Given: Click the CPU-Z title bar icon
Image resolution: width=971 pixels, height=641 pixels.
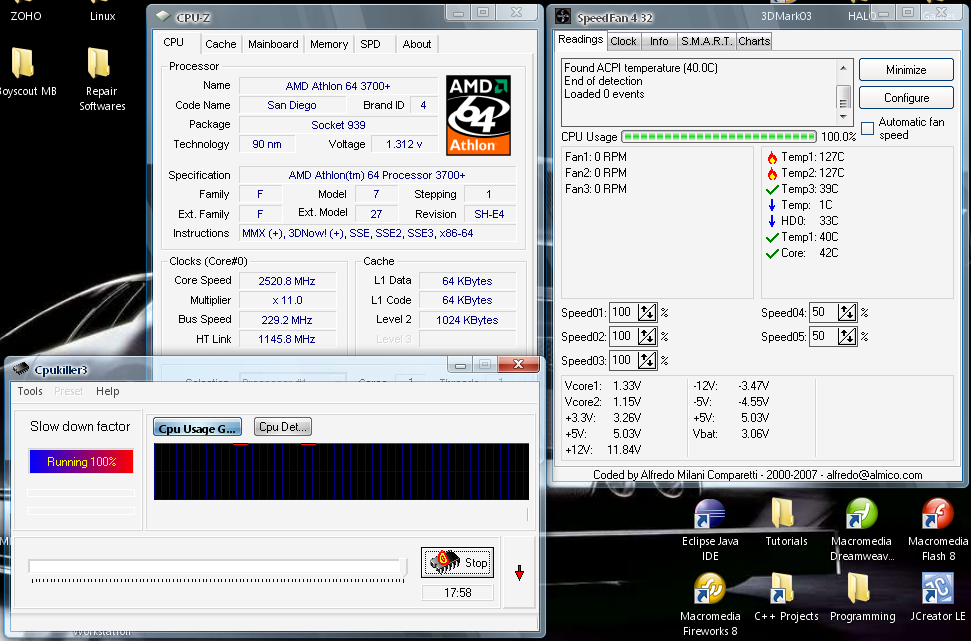Looking at the screenshot, I should pyautogui.click(x=163, y=17).
